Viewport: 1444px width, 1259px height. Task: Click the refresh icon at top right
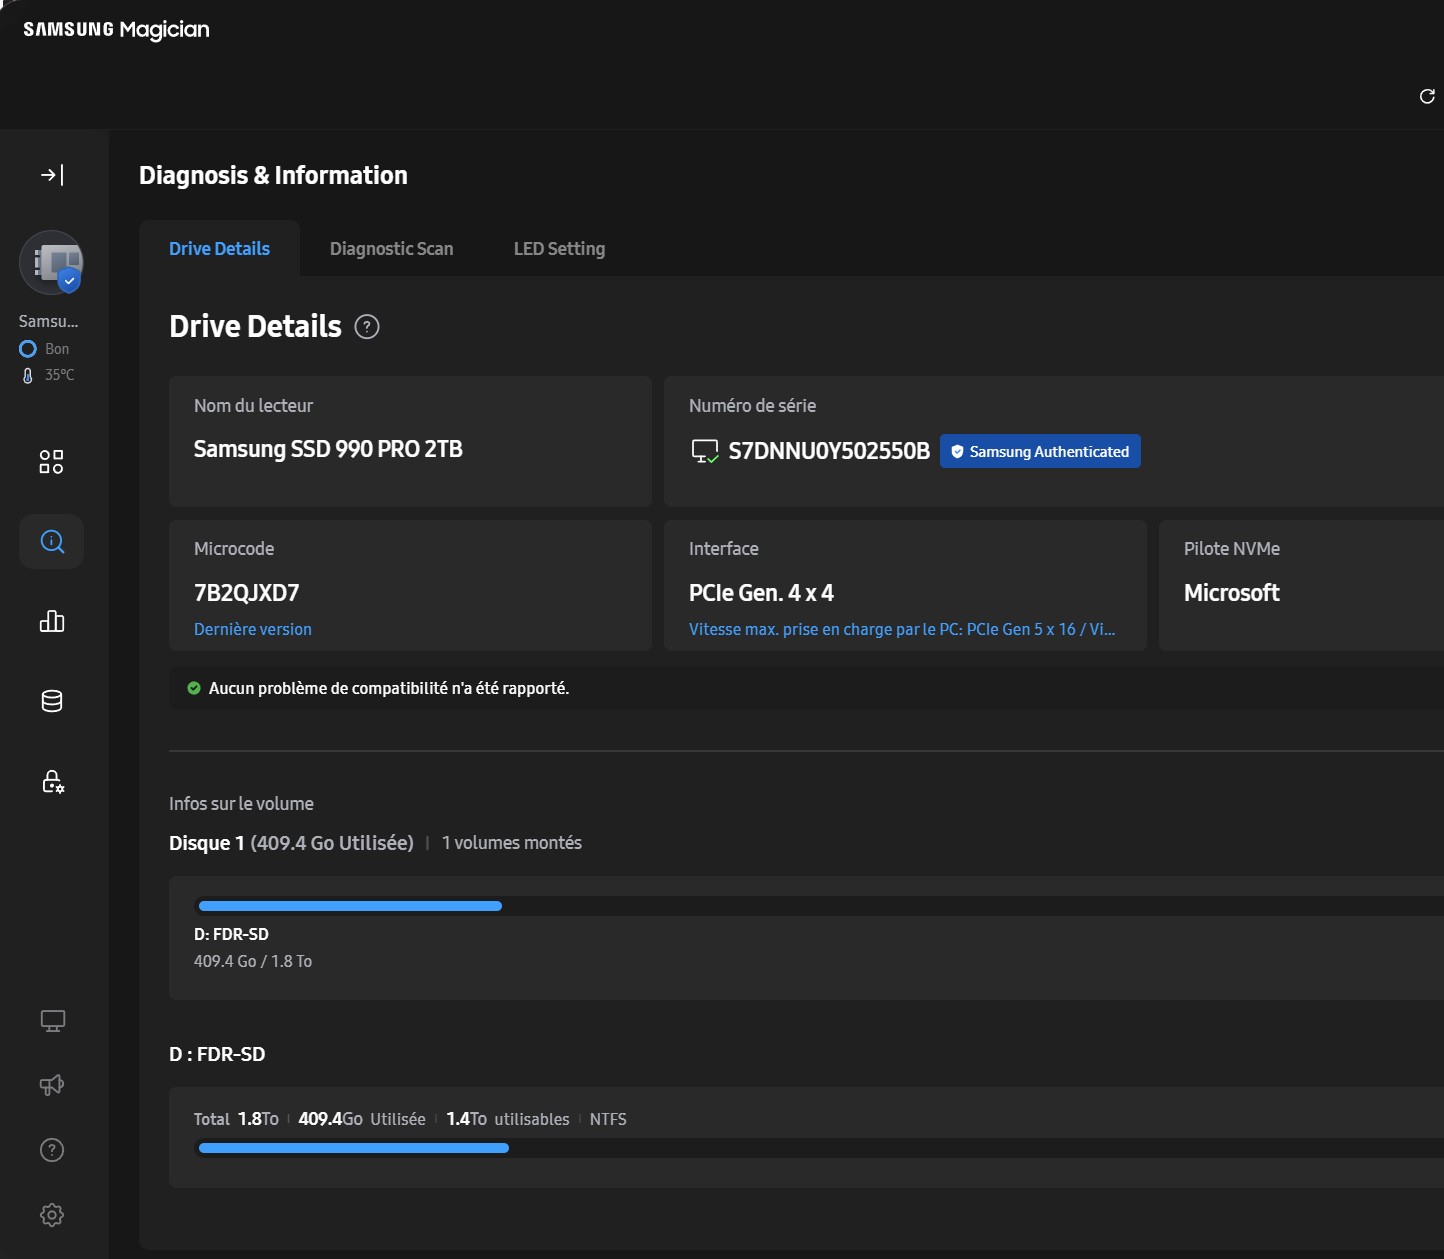[x=1427, y=96]
